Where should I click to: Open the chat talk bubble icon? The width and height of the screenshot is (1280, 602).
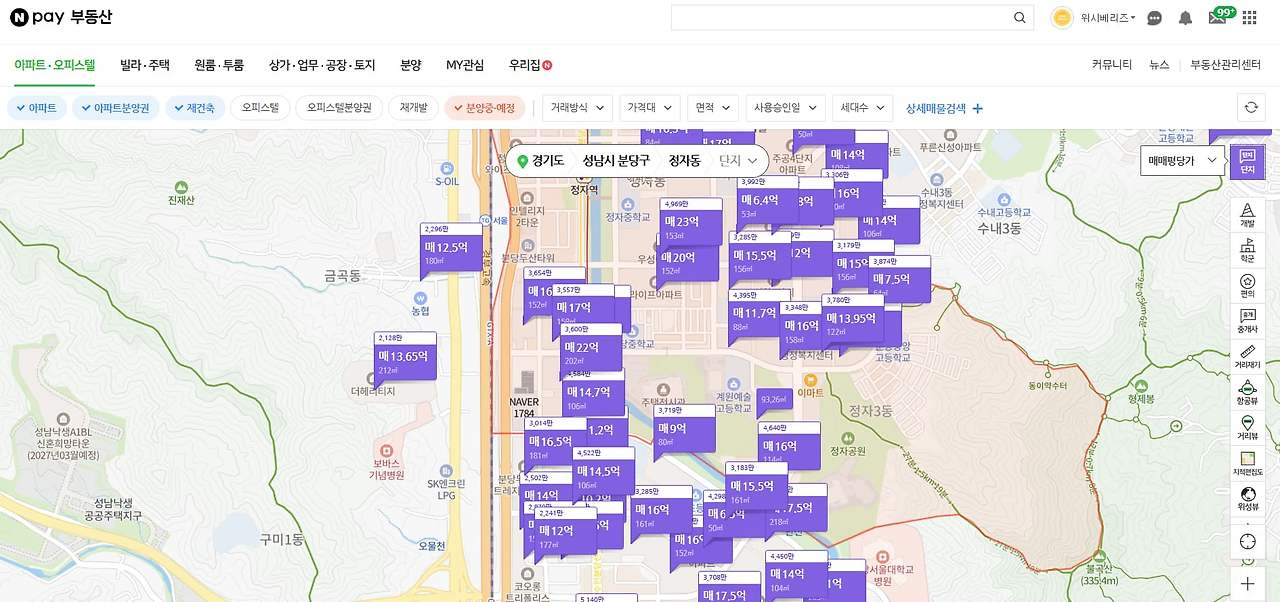(1155, 18)
